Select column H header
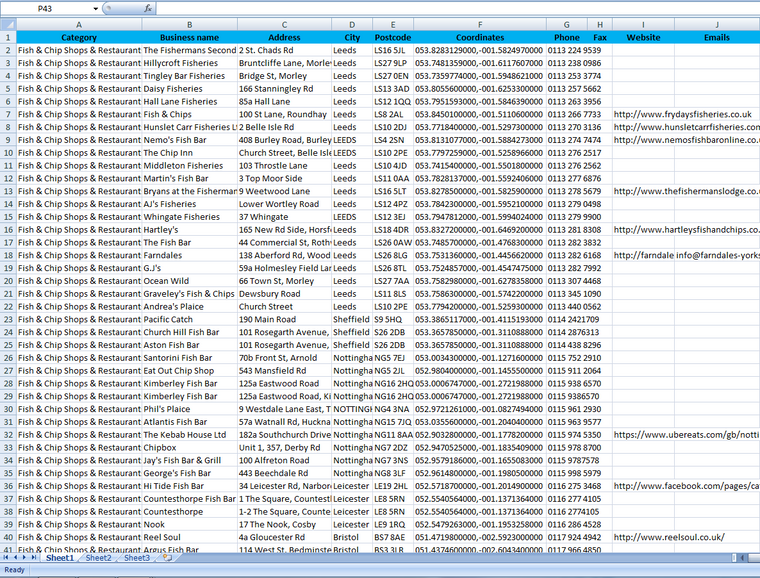 (x=600, y=25)
